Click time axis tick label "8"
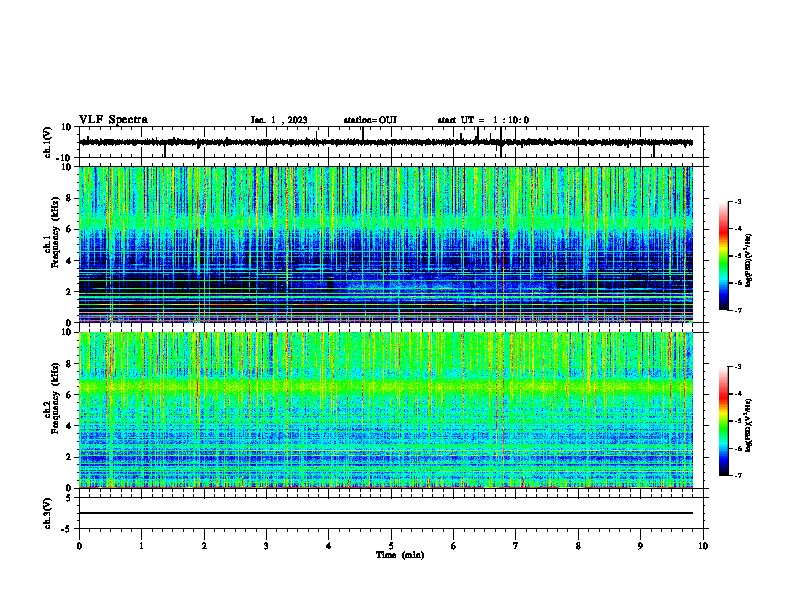 [578, 546]
